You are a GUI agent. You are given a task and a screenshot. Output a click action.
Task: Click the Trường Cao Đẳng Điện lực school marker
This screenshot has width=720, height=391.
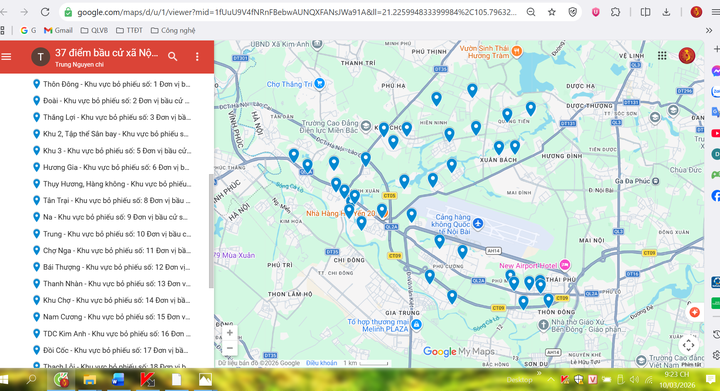366,125
